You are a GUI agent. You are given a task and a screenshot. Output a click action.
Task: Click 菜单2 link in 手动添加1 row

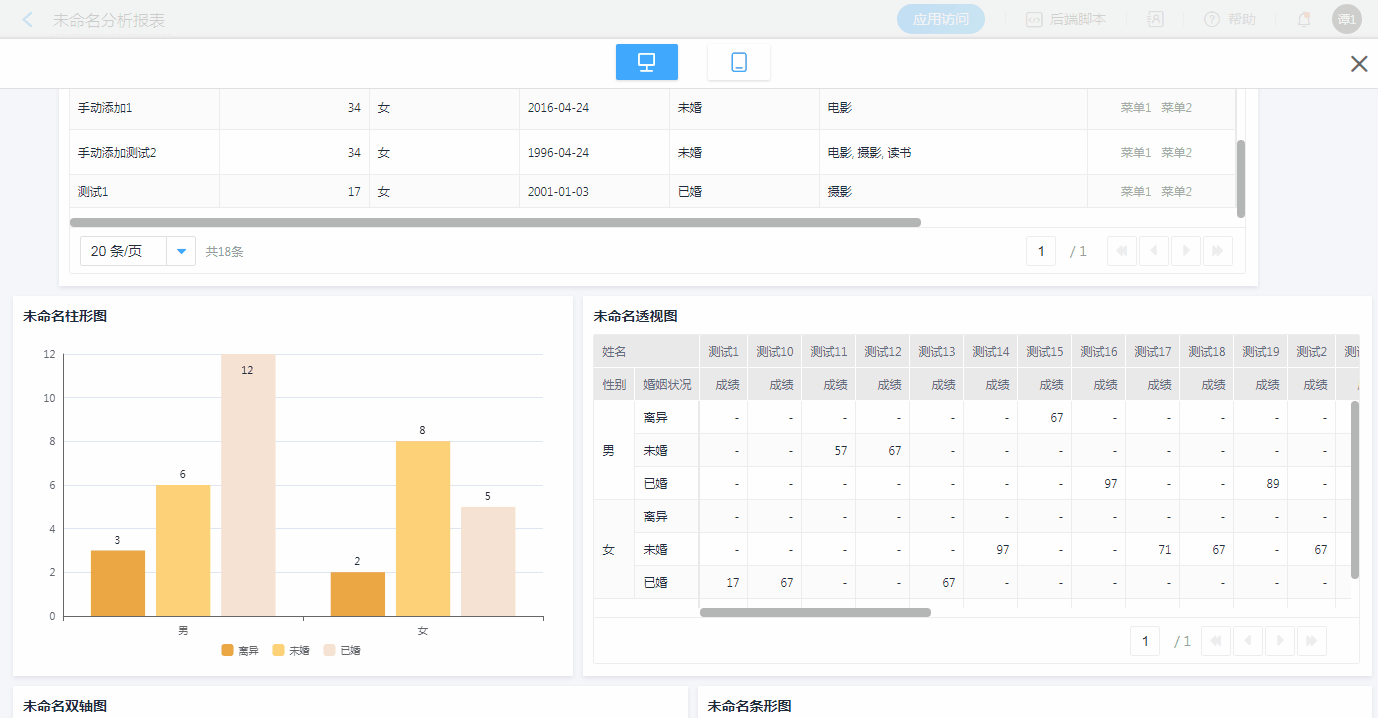(1176, 107)
